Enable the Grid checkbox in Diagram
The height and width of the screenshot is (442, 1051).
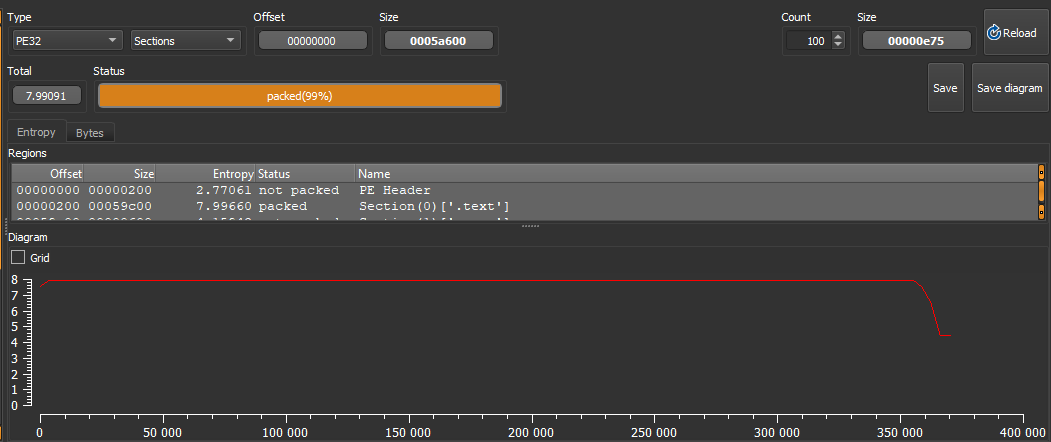(x=18, y=257)
